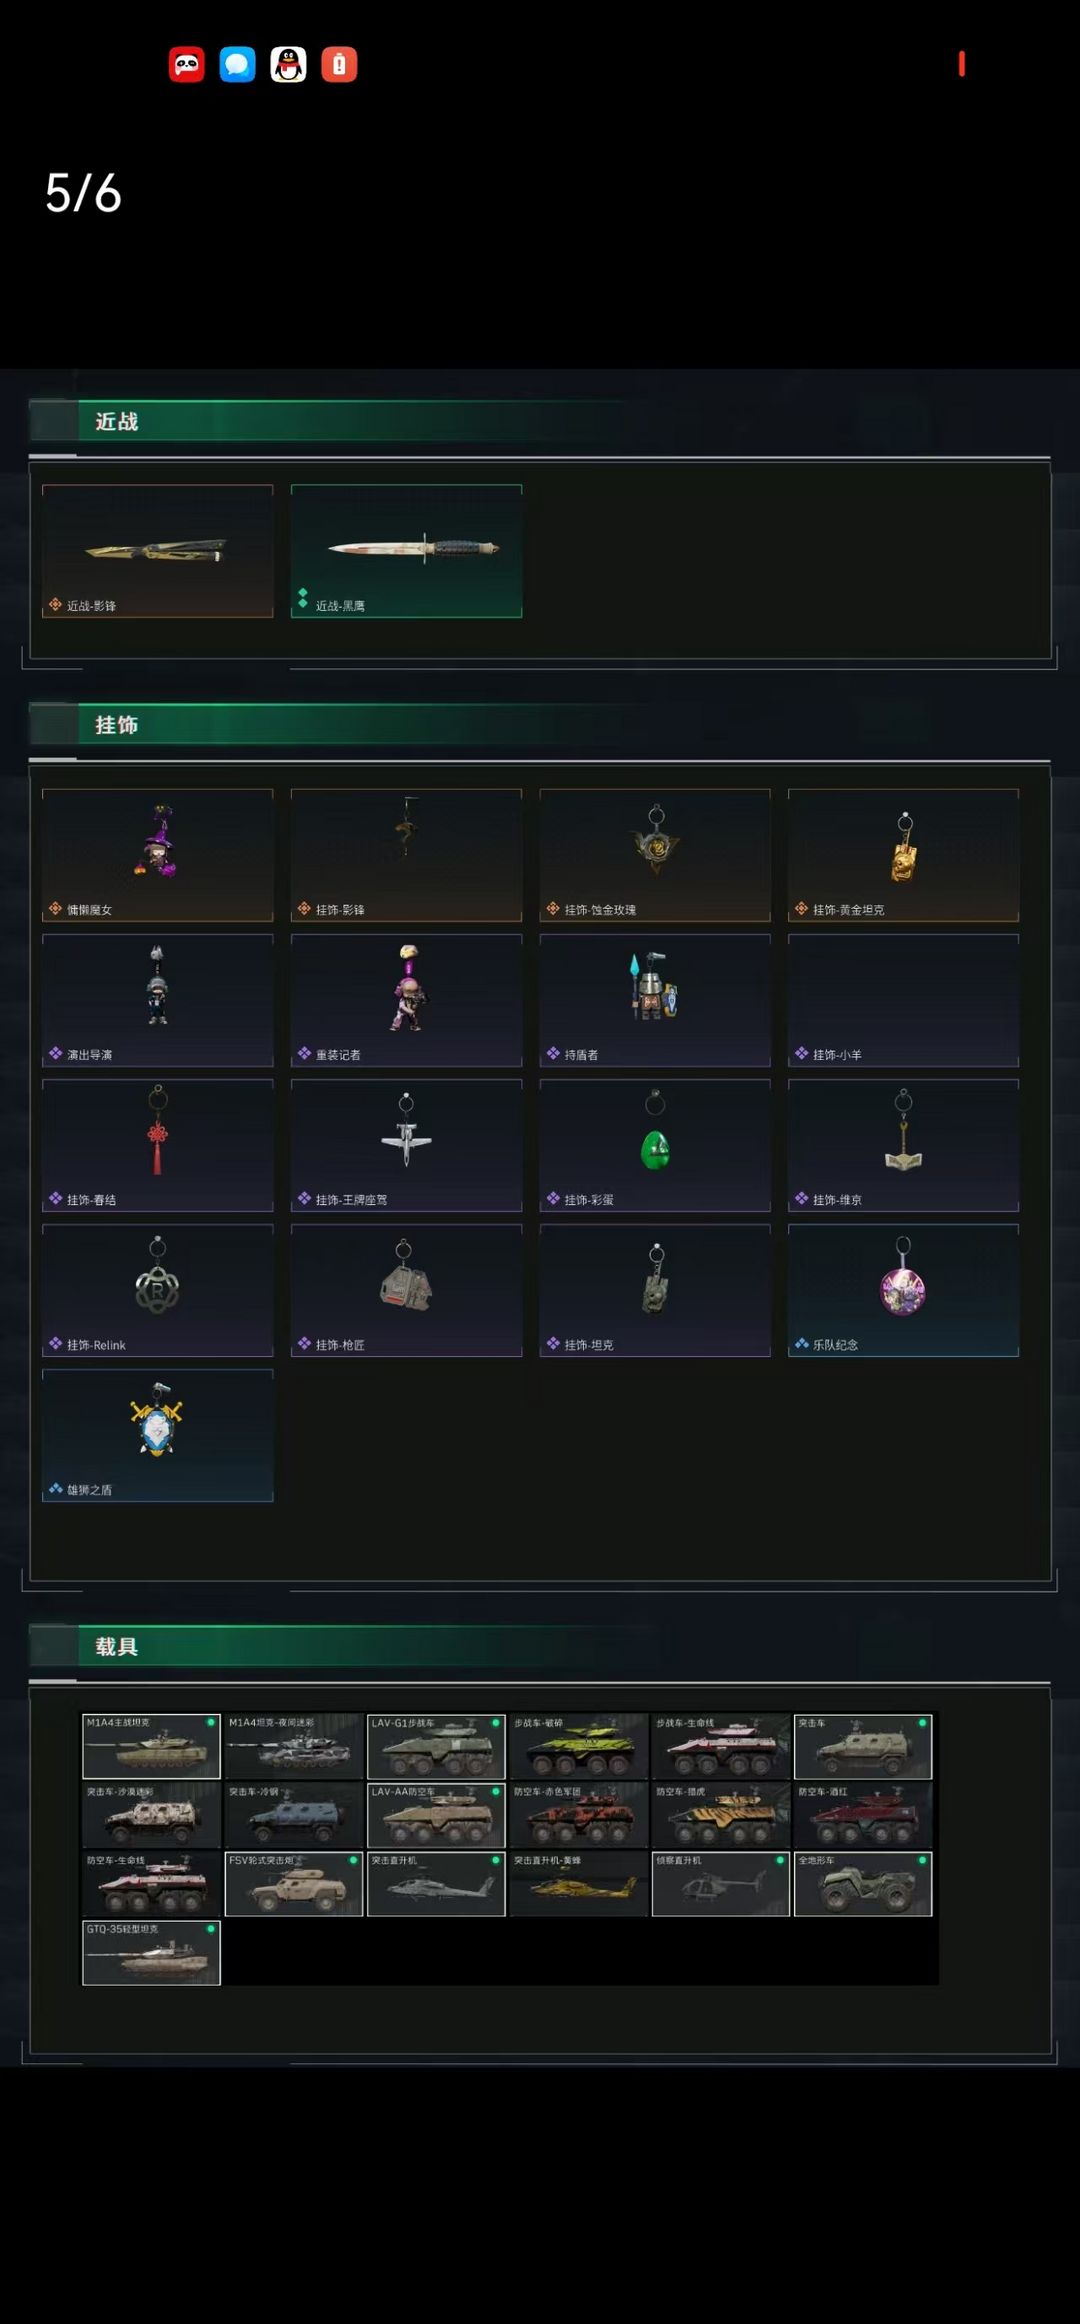Open the 近战 section header
The width and height of the screenshot is (1080, 2324).
tap(117, 422)
